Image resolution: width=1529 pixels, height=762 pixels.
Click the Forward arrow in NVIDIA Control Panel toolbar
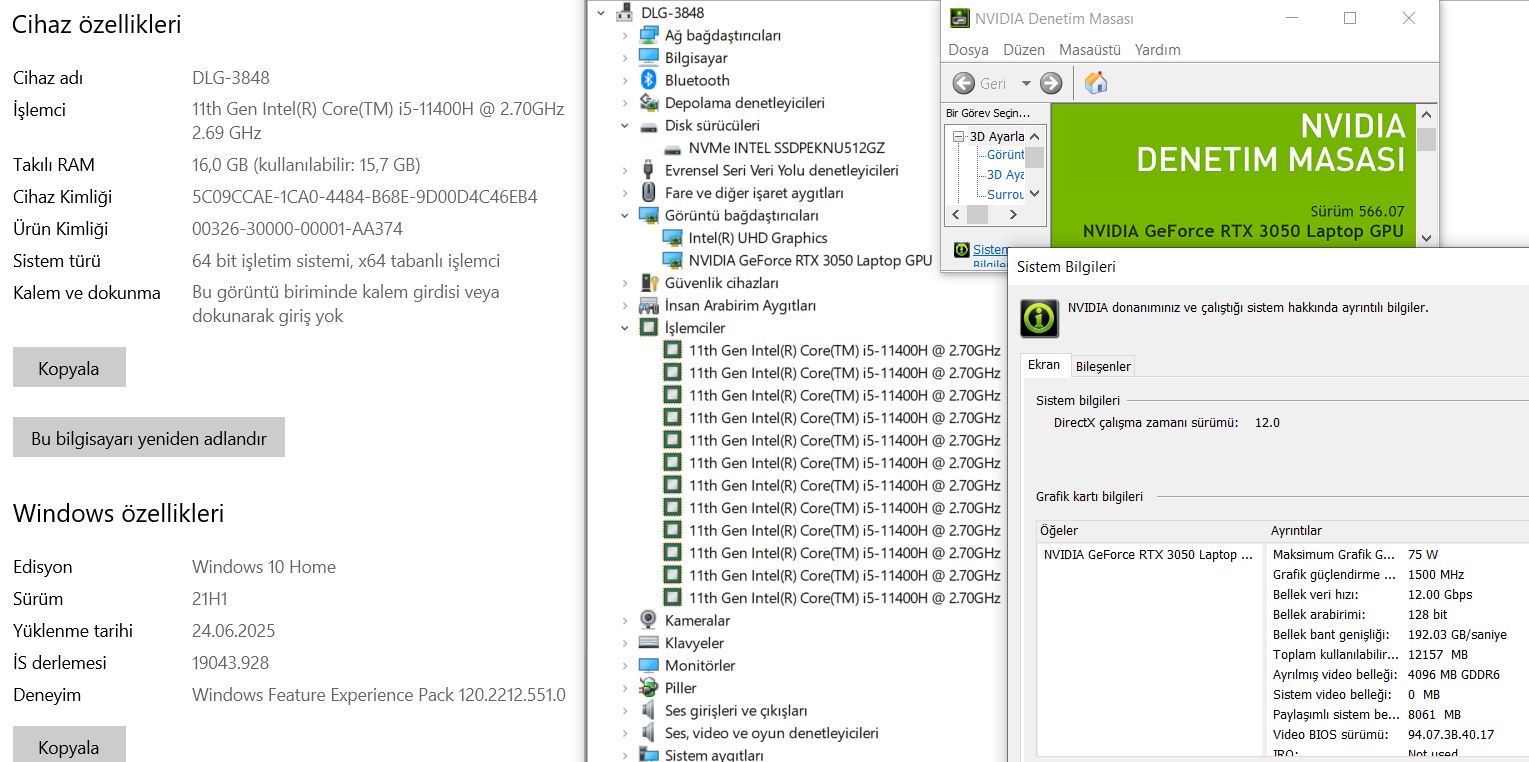(x=1051, y=83)
